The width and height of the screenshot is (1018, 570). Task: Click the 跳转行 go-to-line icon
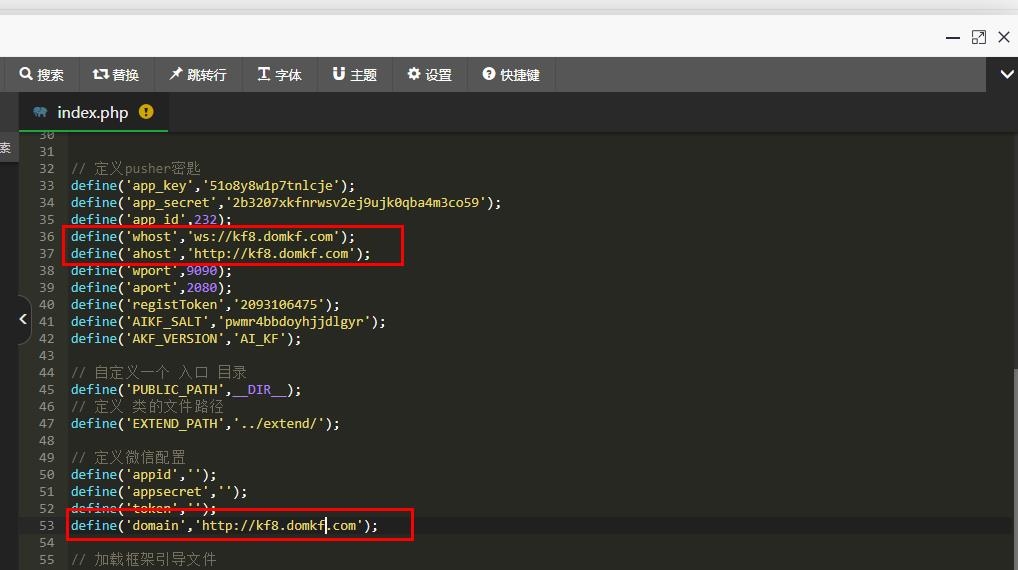point(176,74)
